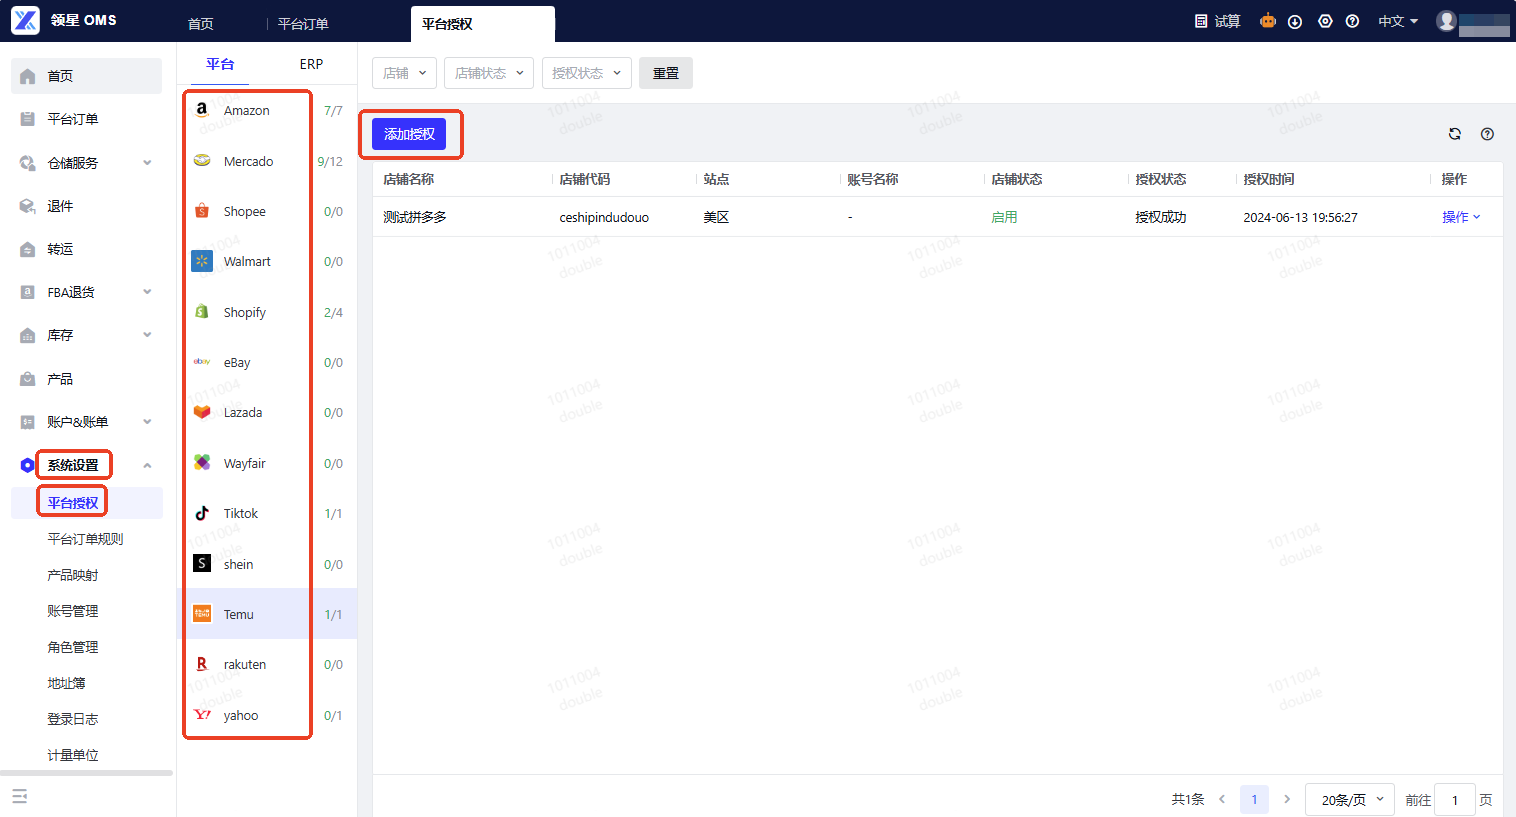Expand 操作 menu for 测试拼多多 row
This screenshot has height=817, width=1516.
click(x=1461, y=217)
